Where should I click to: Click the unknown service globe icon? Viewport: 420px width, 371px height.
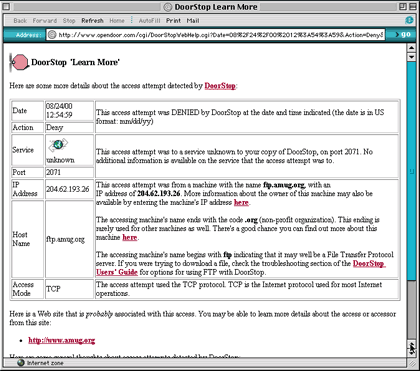point(58,145)
